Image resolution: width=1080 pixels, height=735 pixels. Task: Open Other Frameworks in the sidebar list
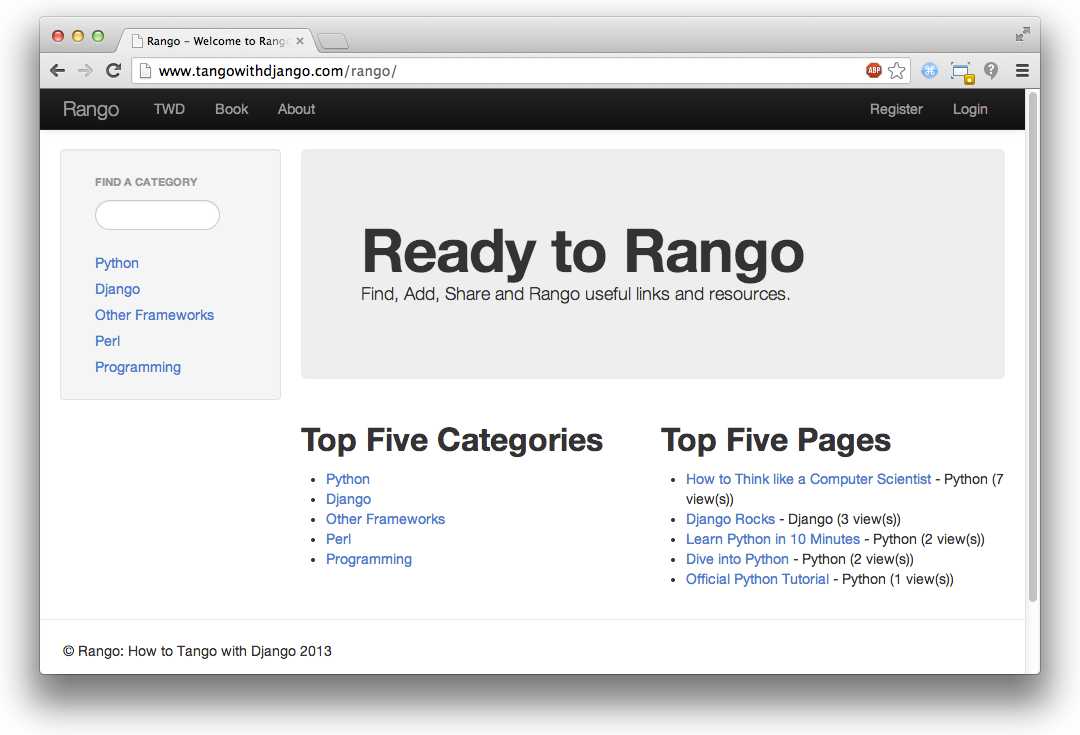point(154,315)
